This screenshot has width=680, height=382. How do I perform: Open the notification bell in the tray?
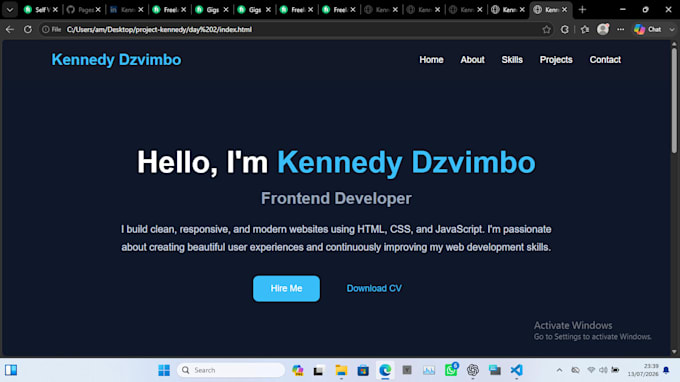[x=666, y=370]
